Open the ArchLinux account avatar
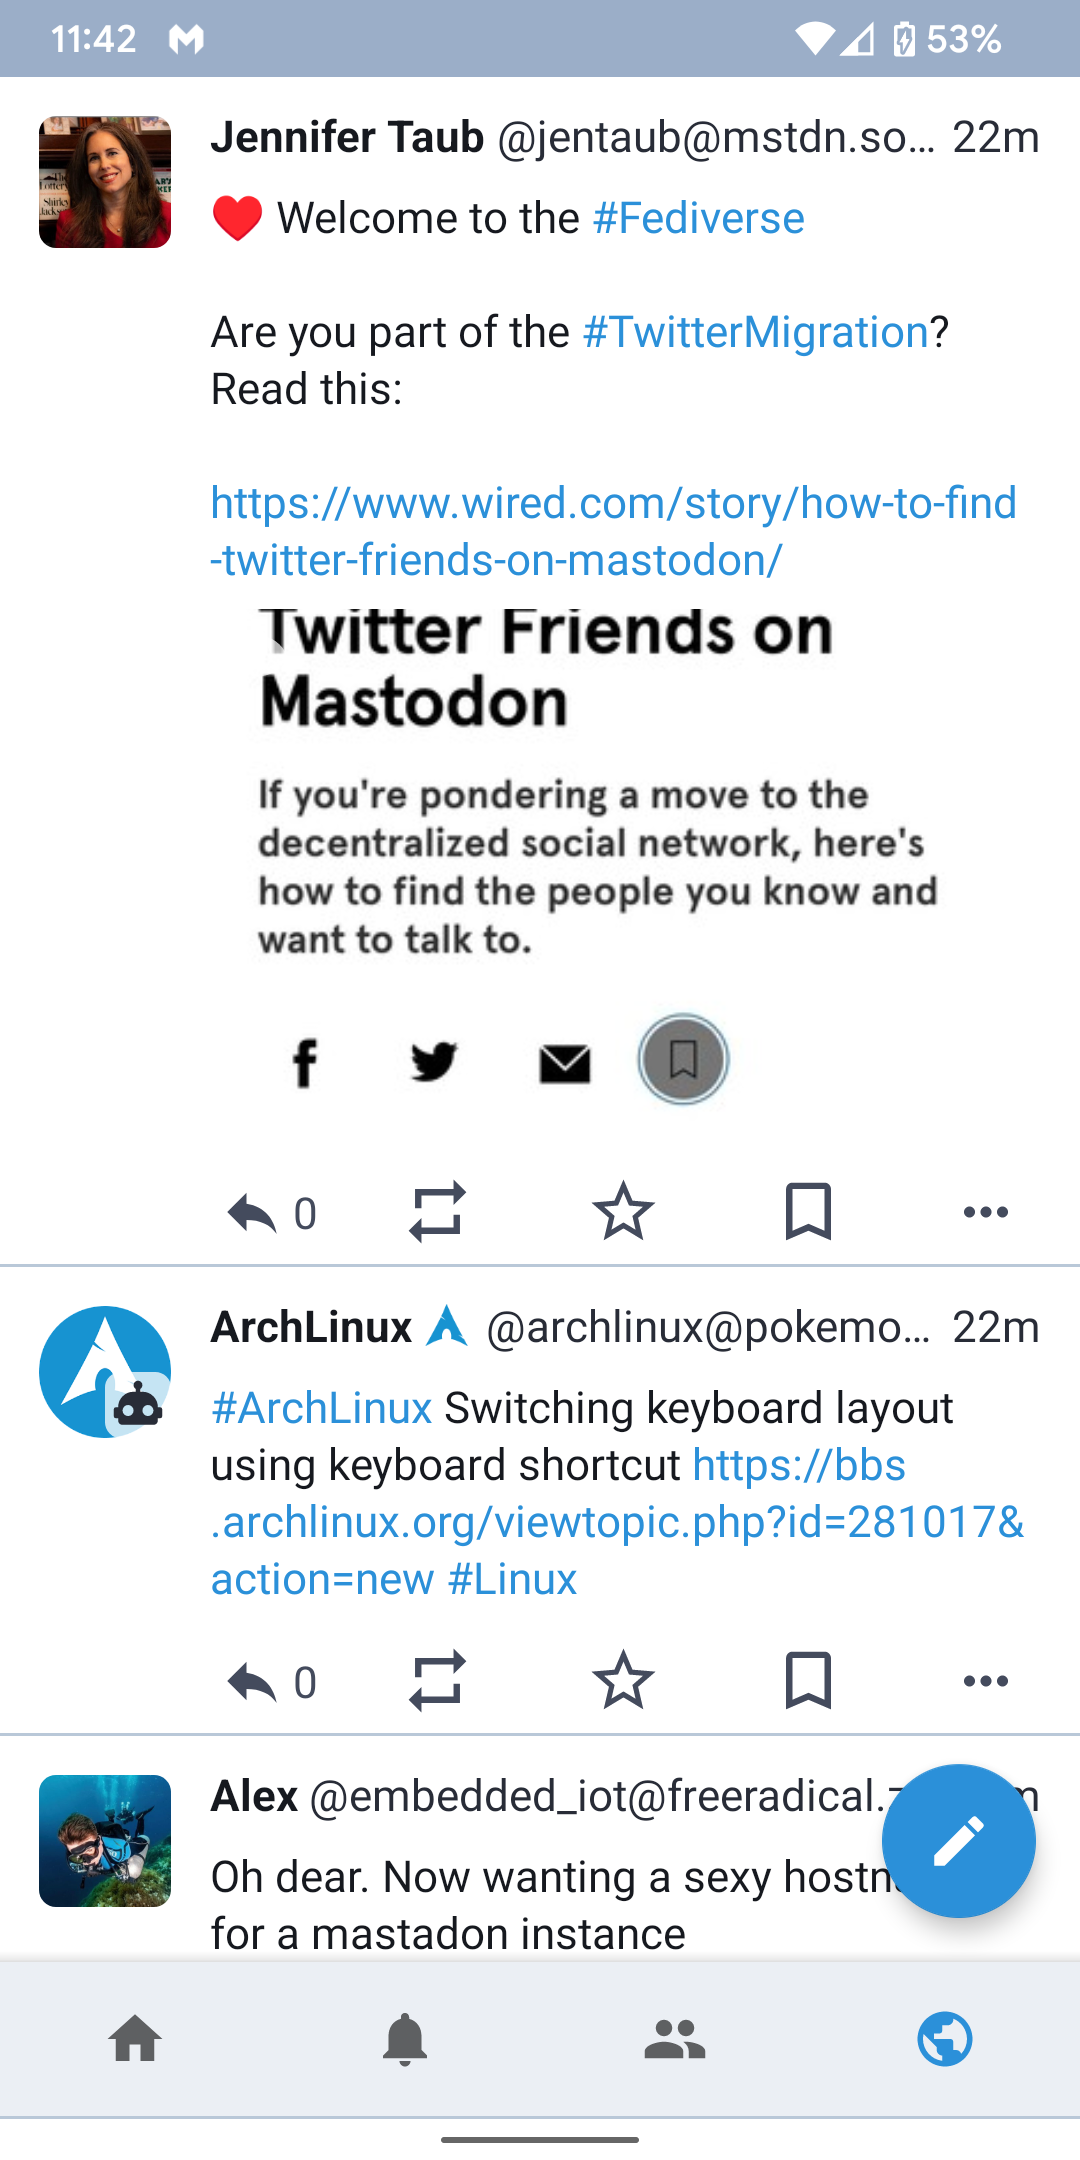This screenshot has height=2160, width=1080. (104, 1371)
